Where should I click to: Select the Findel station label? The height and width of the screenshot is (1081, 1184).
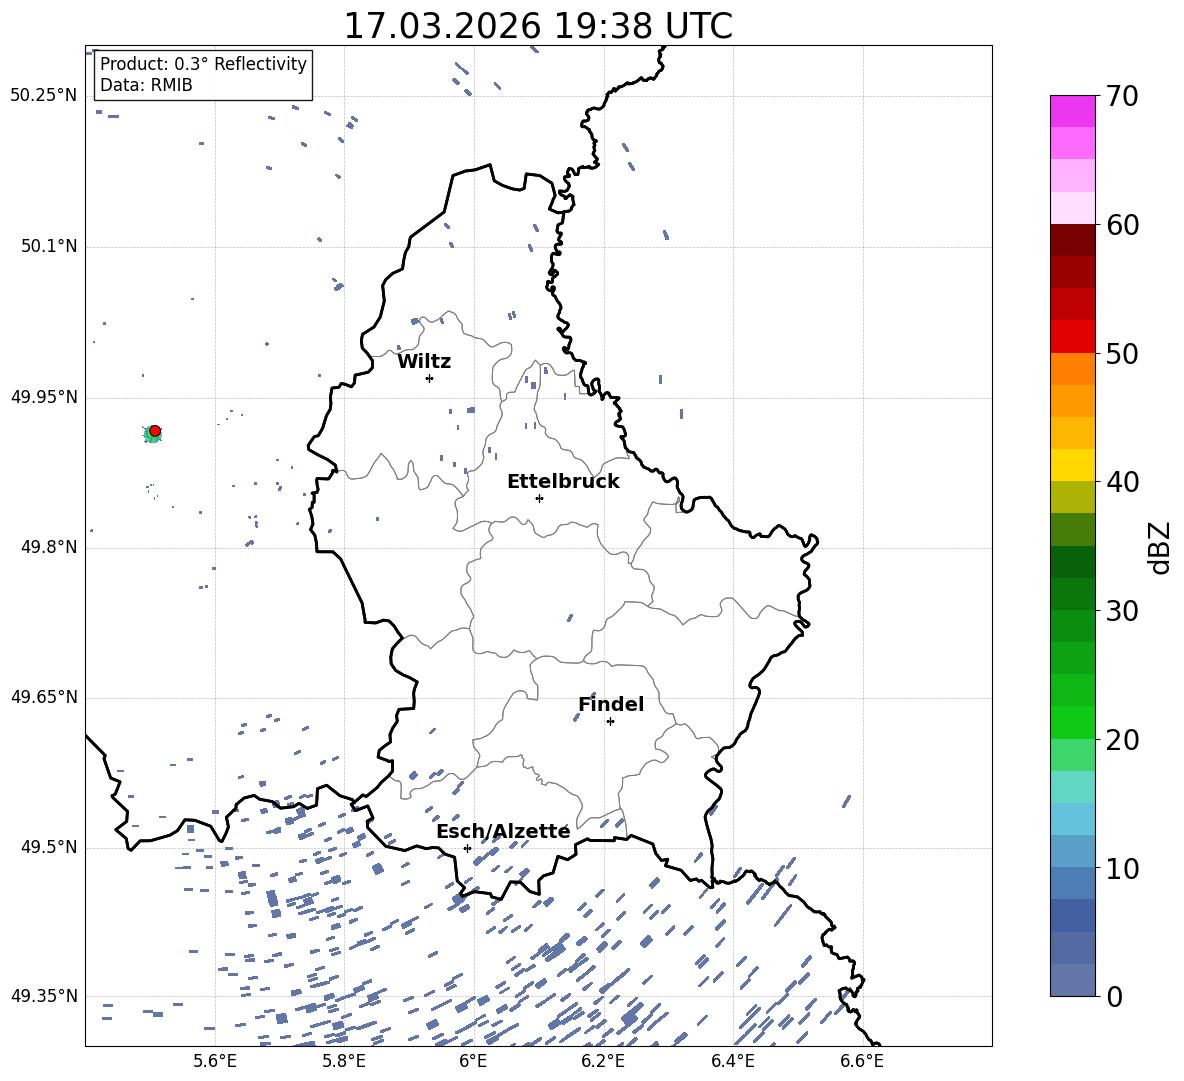pos(611,704)
